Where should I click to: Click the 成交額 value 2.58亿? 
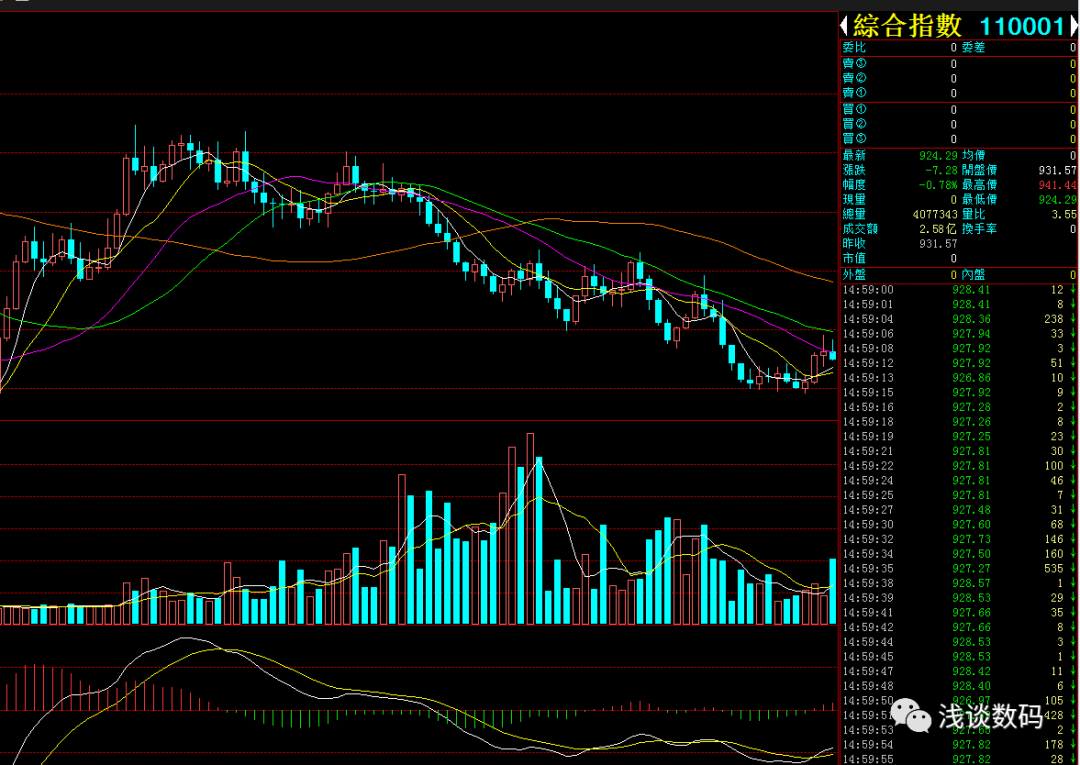937,229
